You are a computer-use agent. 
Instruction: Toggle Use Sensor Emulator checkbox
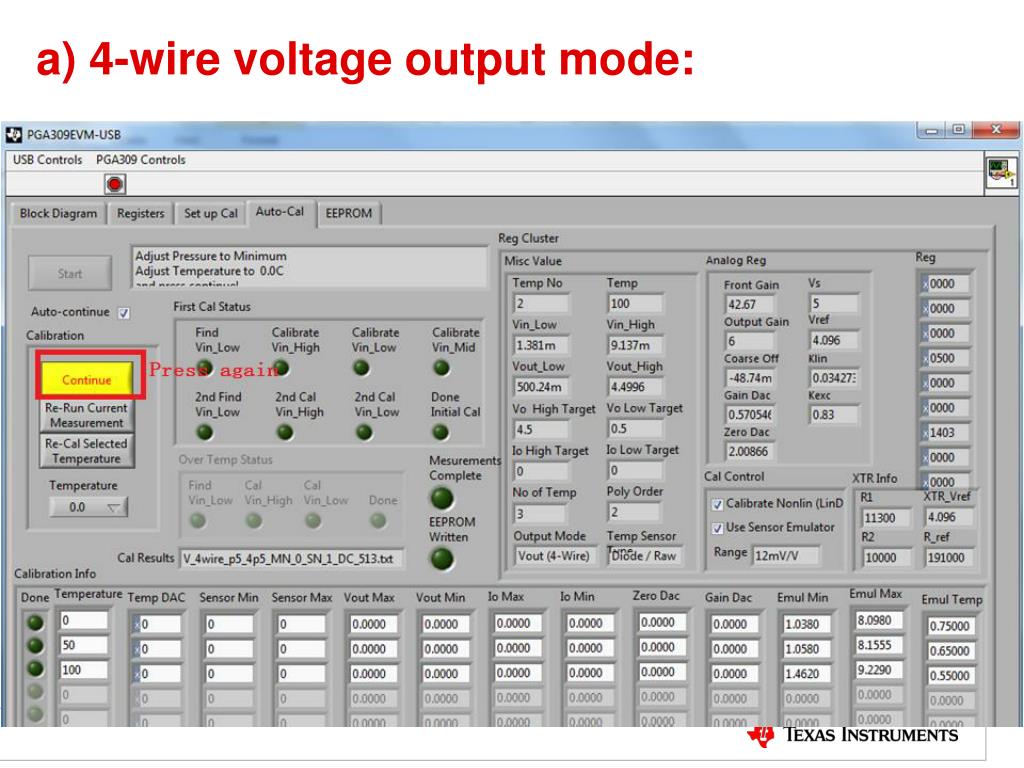pos(717,528)
